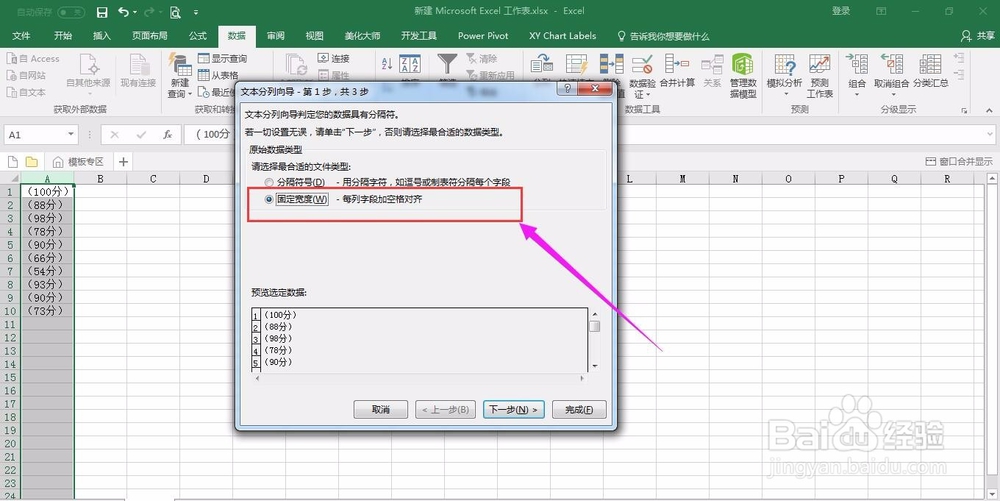The width and height of the screenshot is (1000, 501).
Task: Click the Undo arrow in title bar
Action: pyautogui.click(x=123, y=12)
